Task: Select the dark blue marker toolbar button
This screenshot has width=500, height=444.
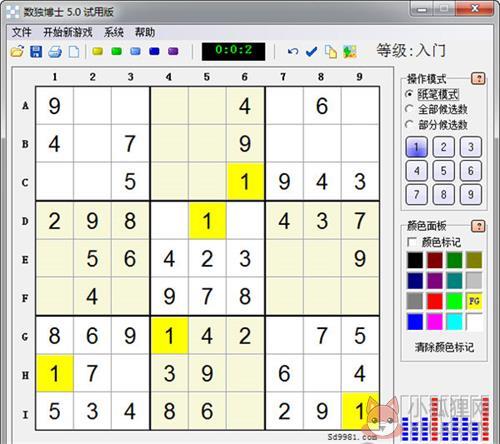Action: (154, 51)
